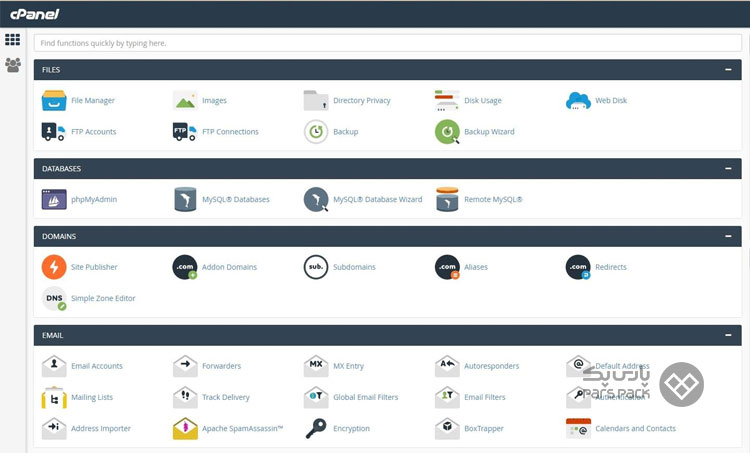Click the EMAIL section heading text

pyautogui.click(x=52, y=335)
